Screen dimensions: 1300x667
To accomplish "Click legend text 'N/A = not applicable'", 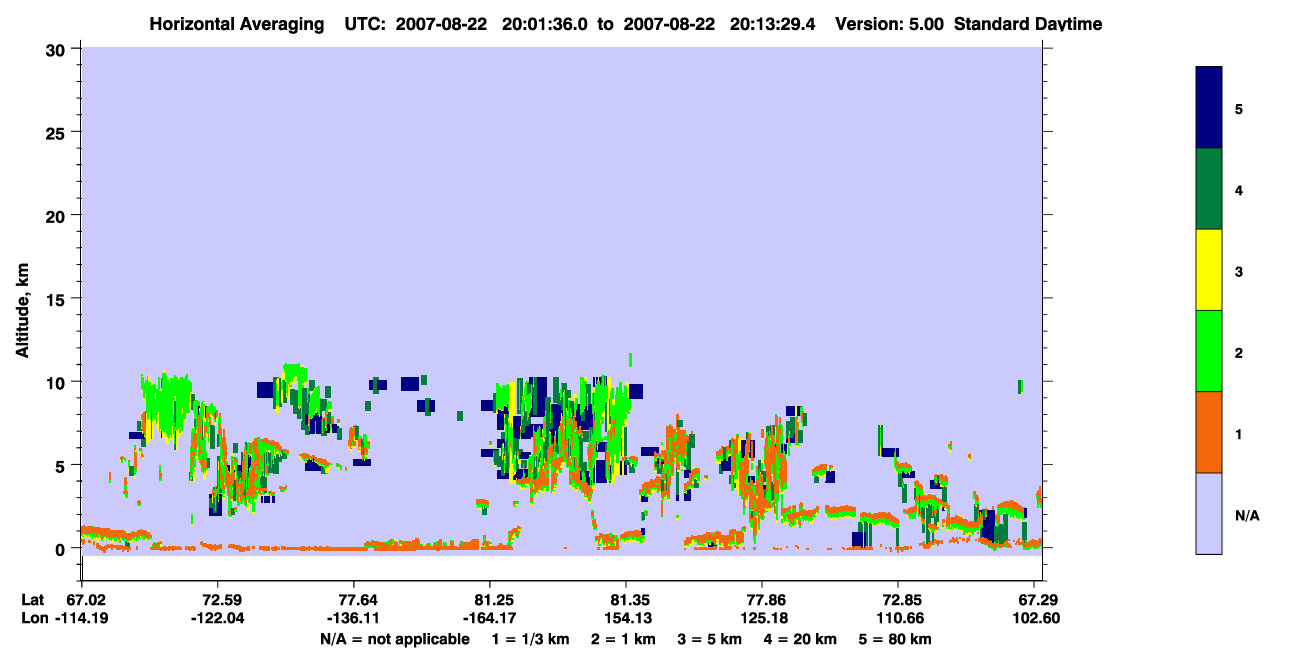I will pyautogui.click(x=395, y=639).
